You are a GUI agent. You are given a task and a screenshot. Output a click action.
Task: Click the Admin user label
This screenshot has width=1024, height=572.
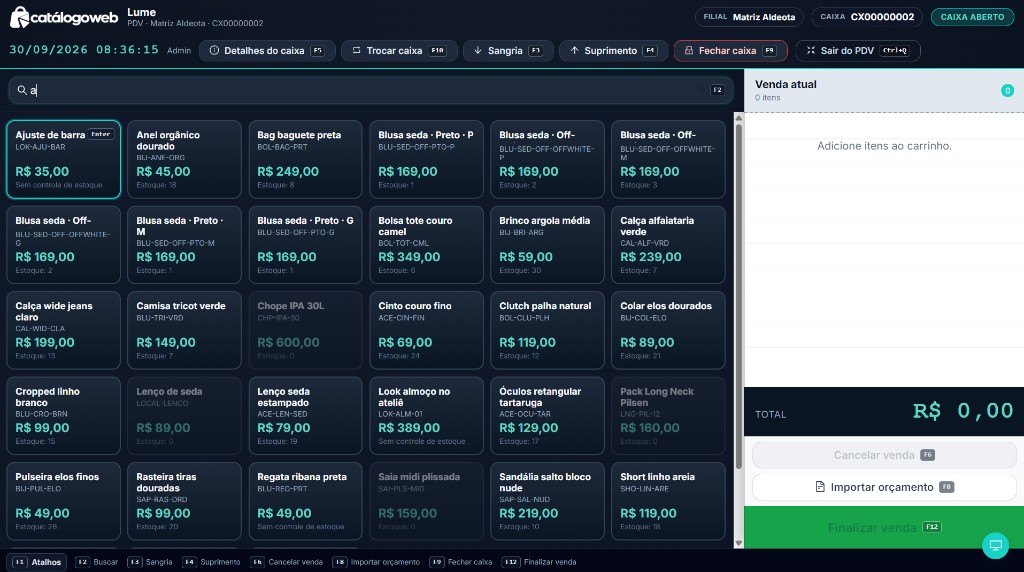[179, 50]
